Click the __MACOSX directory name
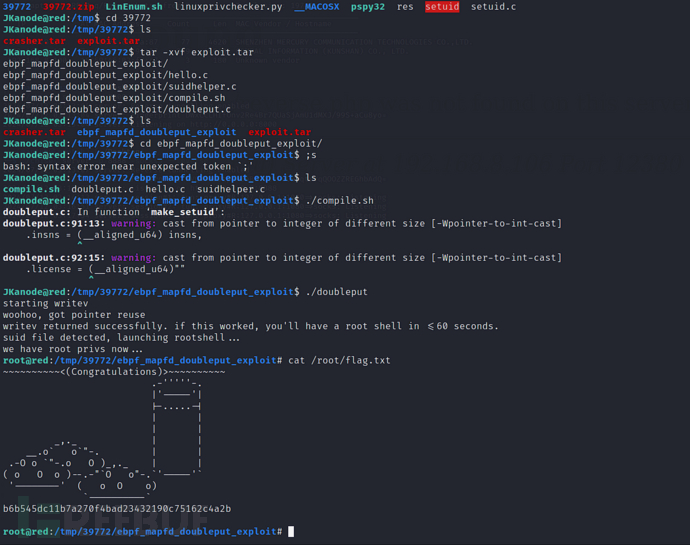690x545 pixels. tap(317, 7)
